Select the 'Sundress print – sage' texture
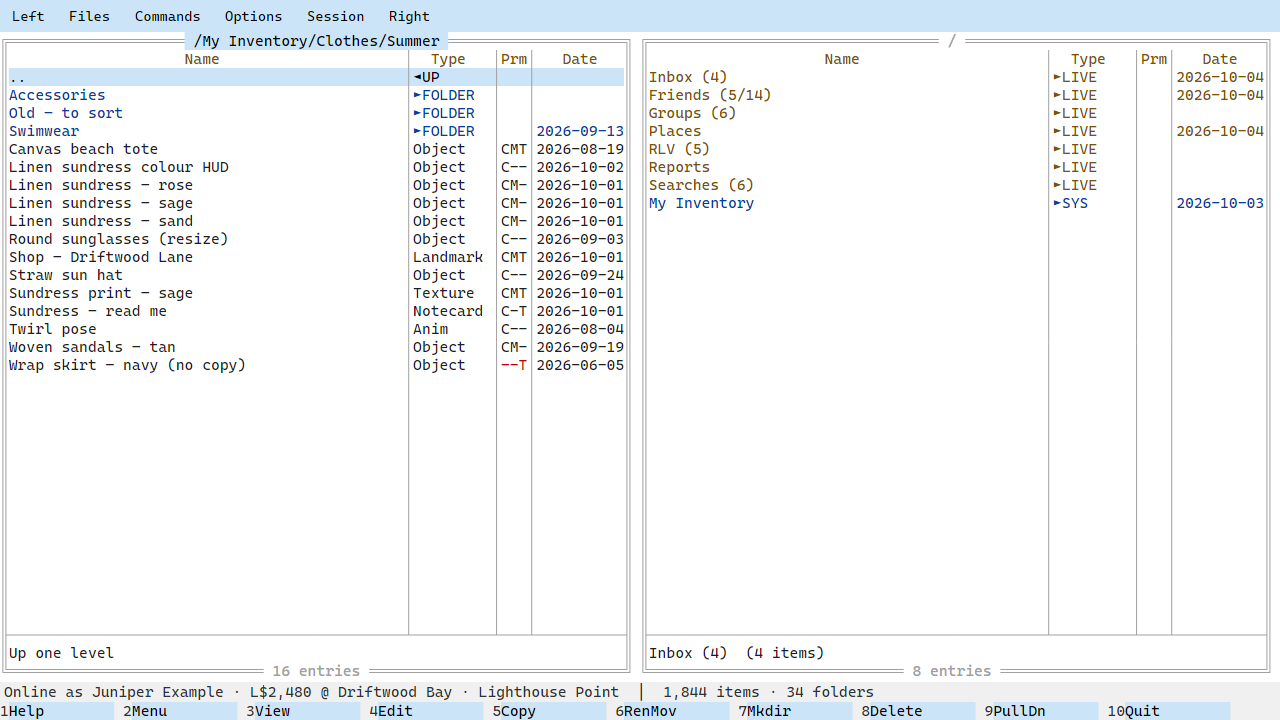The width and height of the screenshot is (1280, 720). (316, 293)
